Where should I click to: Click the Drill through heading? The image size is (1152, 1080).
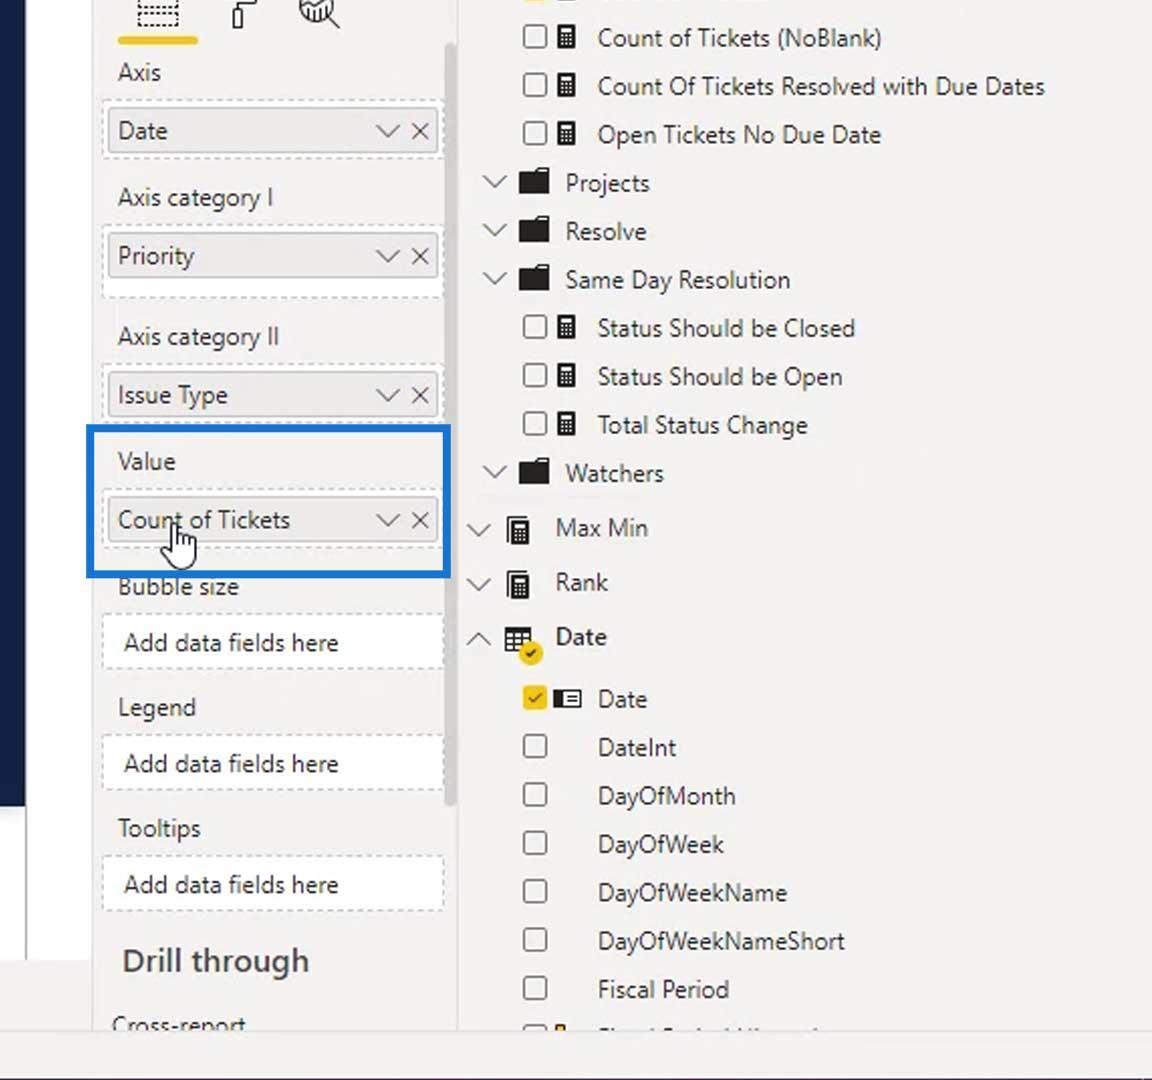(x=216, y=961)
